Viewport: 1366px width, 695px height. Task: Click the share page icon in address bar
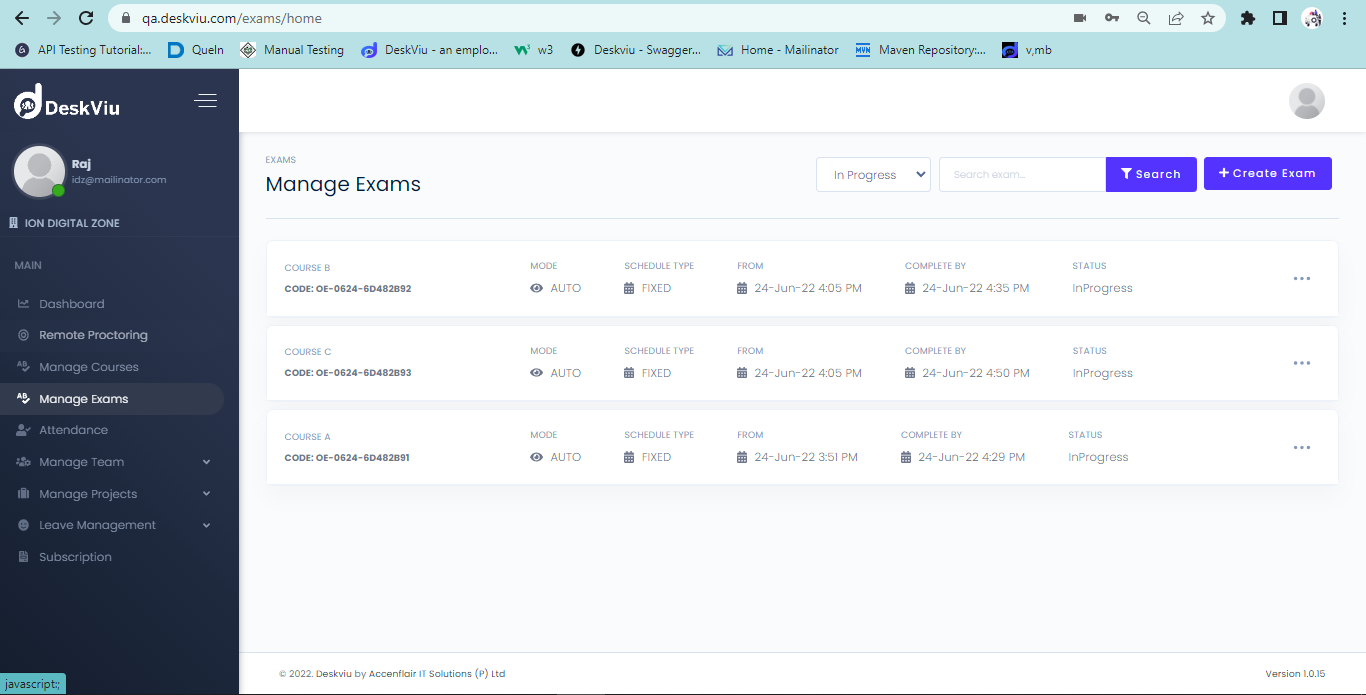coord(1176,18)
